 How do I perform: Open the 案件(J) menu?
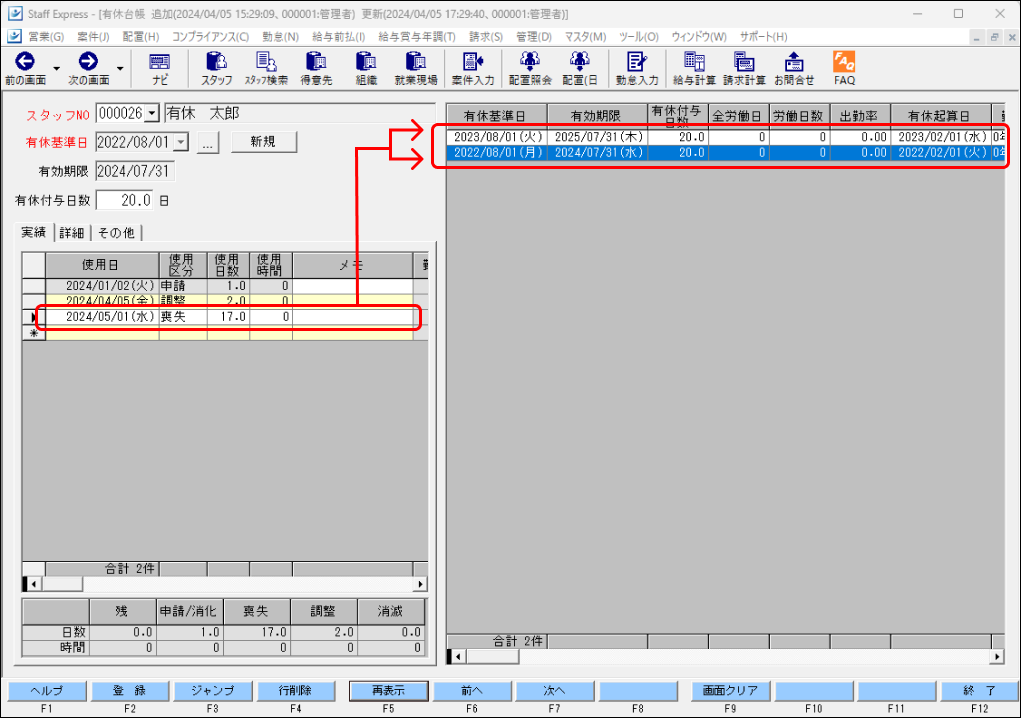(93, 36)
